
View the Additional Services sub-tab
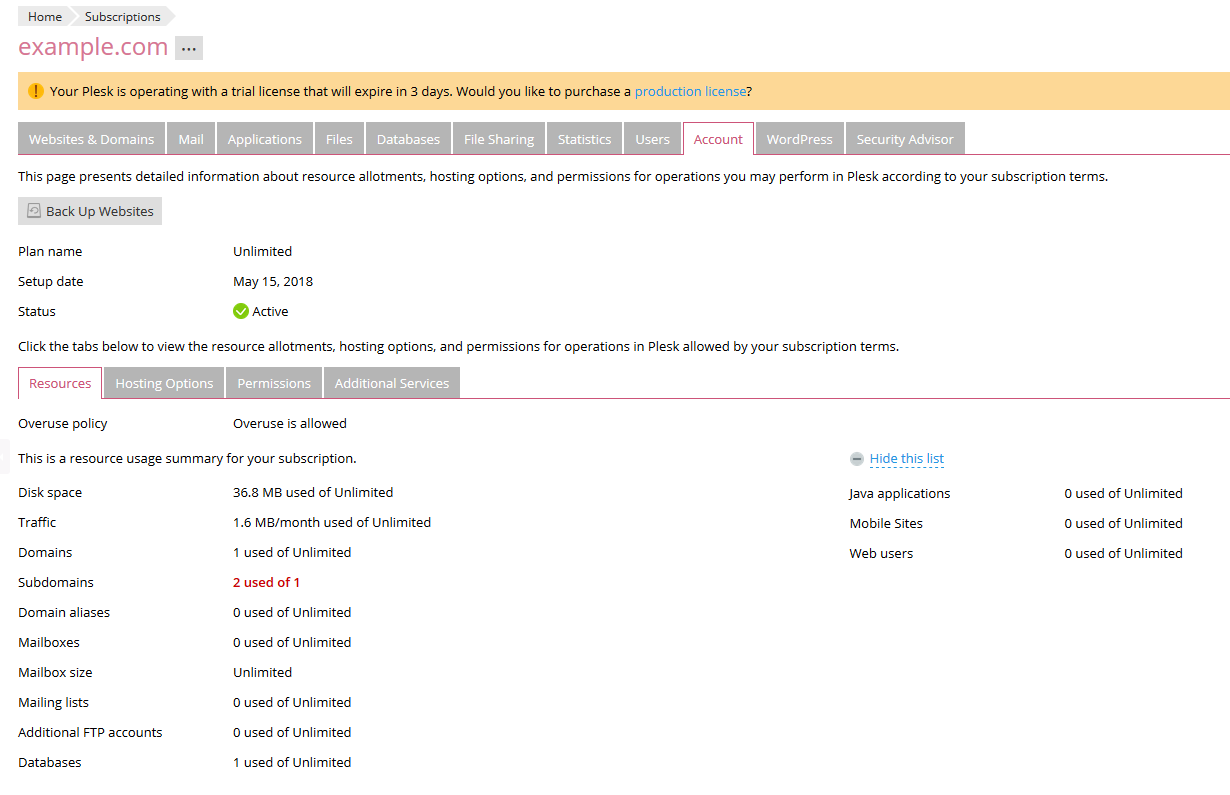click(391, 383)
